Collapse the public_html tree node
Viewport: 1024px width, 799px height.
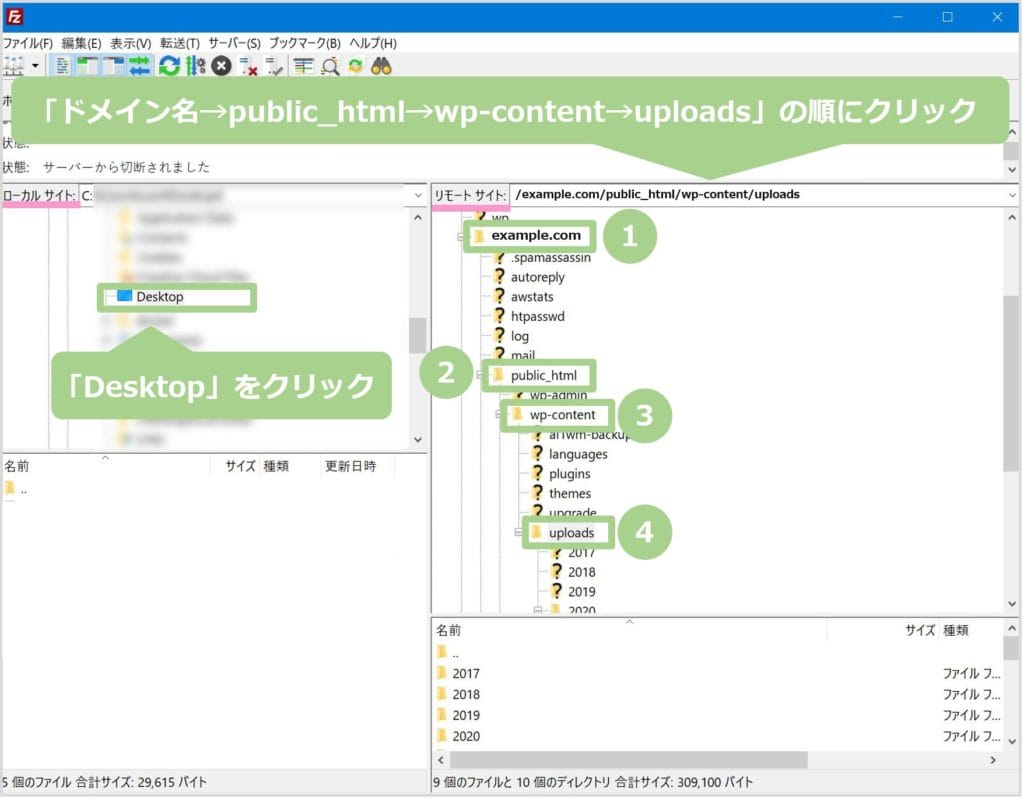pos(480,376)
